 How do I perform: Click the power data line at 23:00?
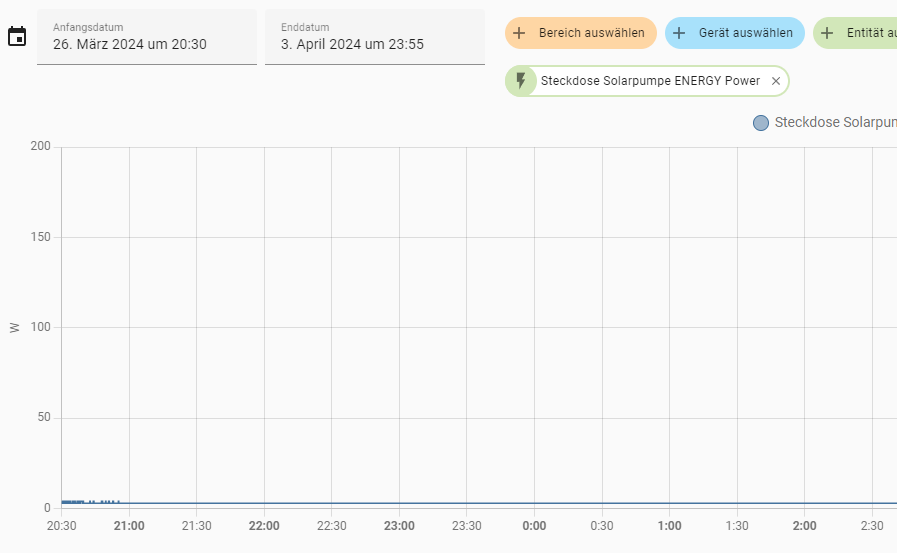click(x=399, y=503)
